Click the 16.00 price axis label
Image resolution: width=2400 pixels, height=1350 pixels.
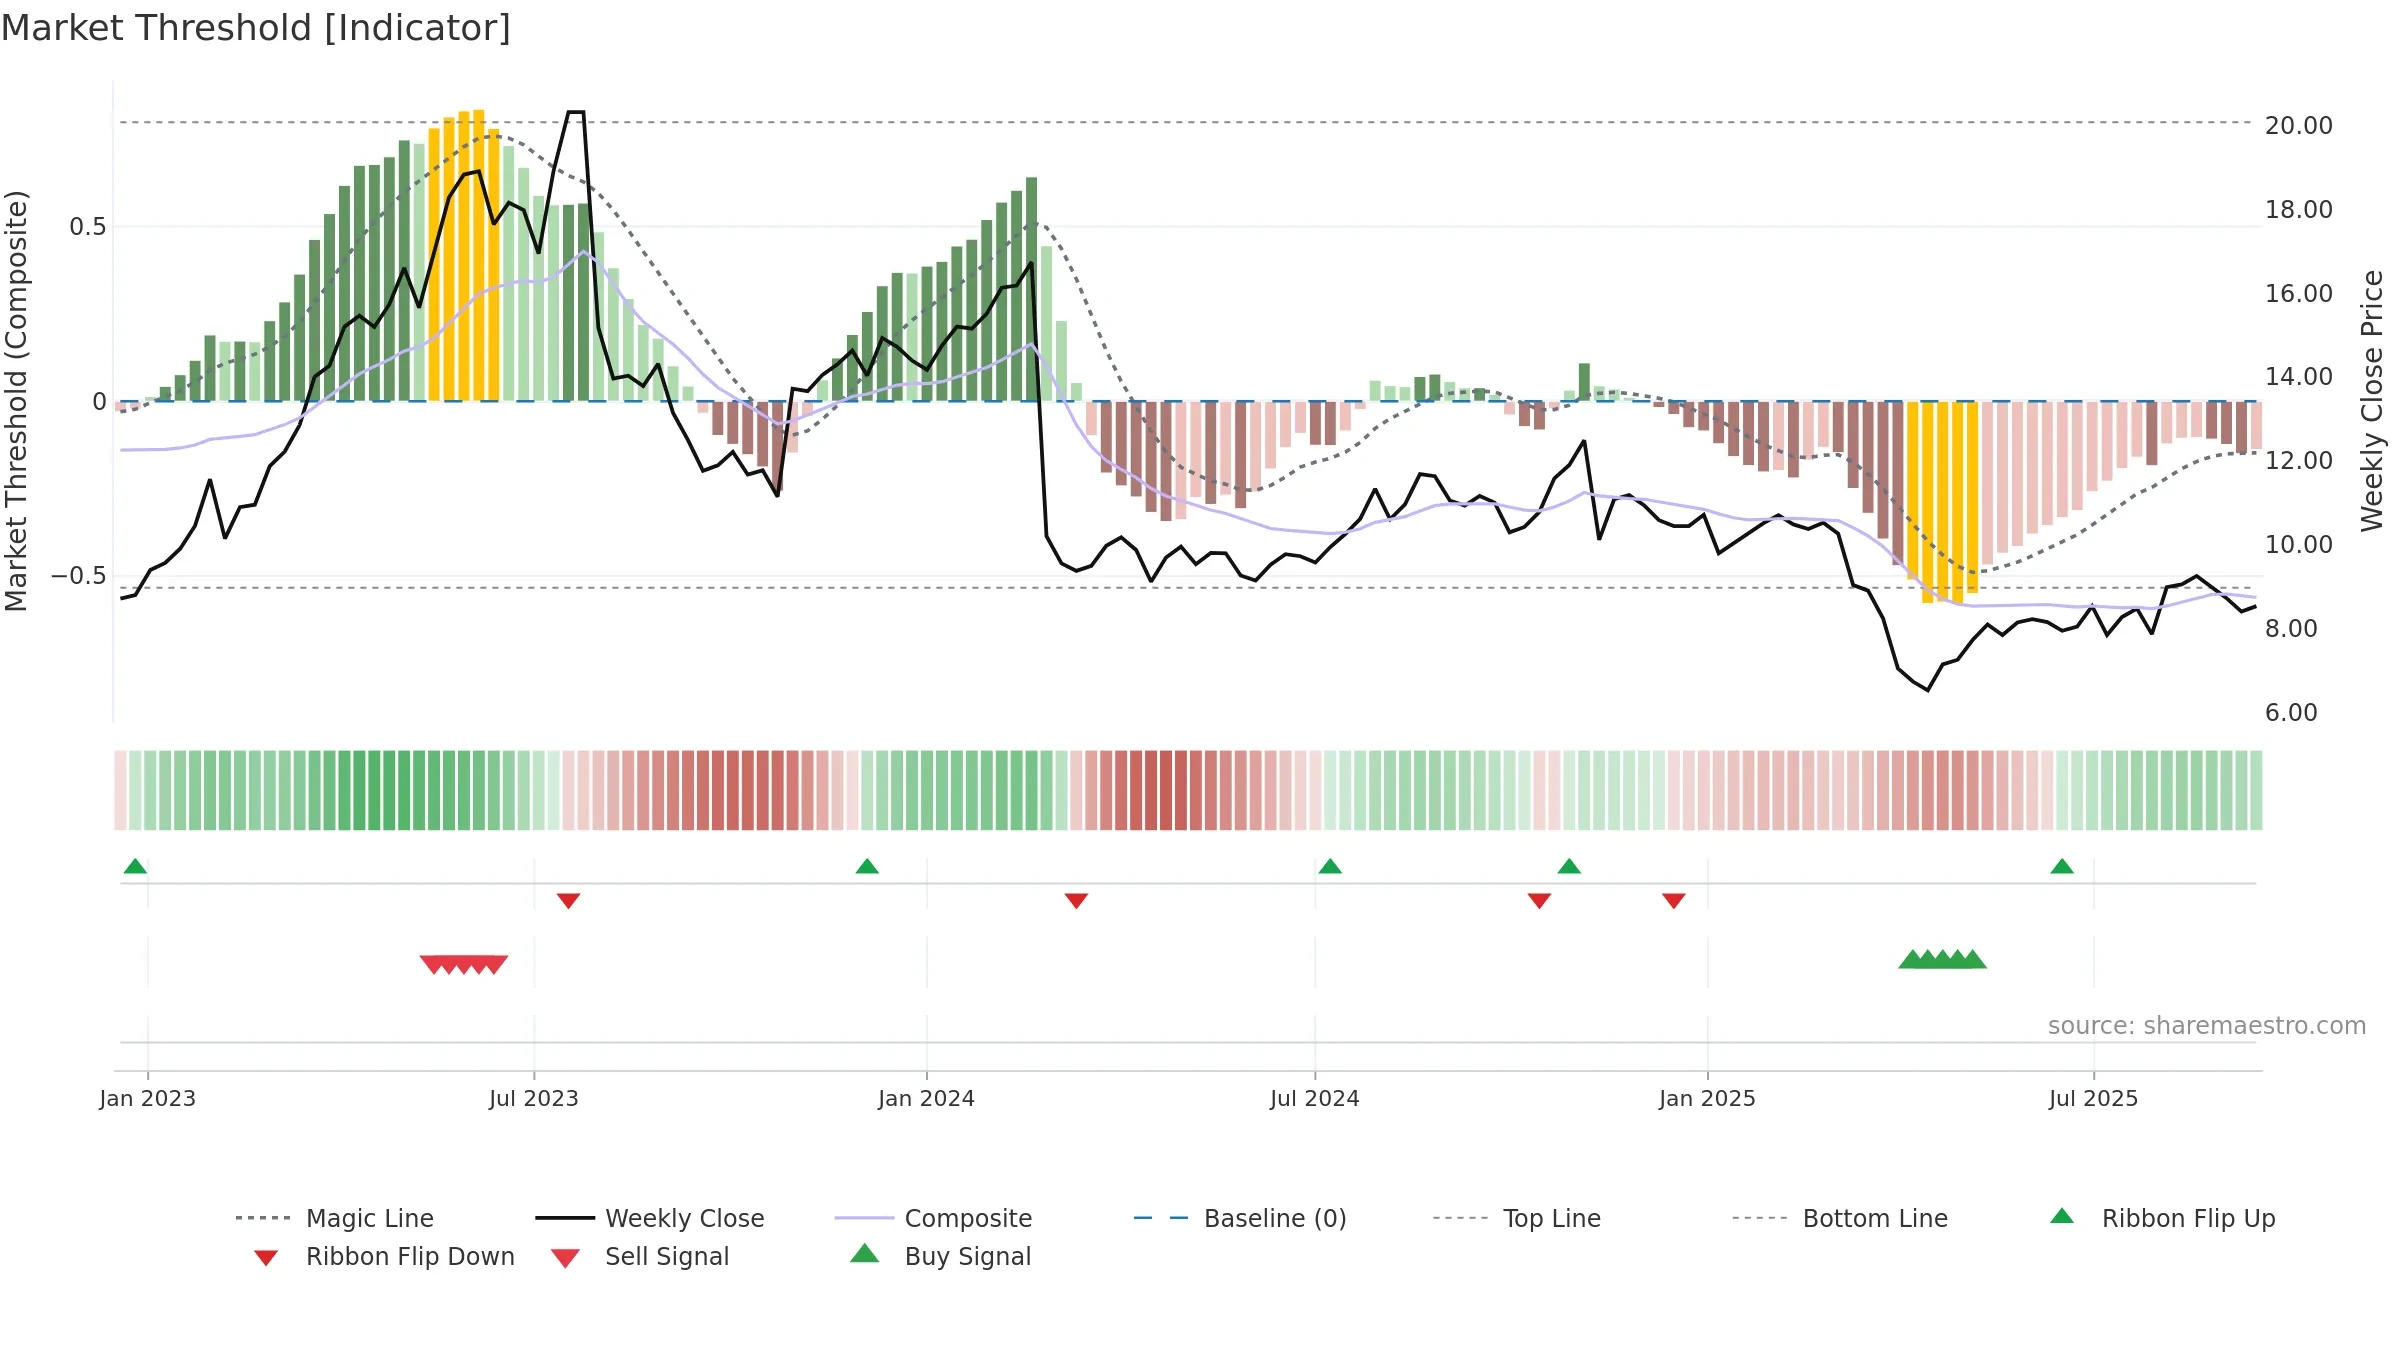(2299, 293)
